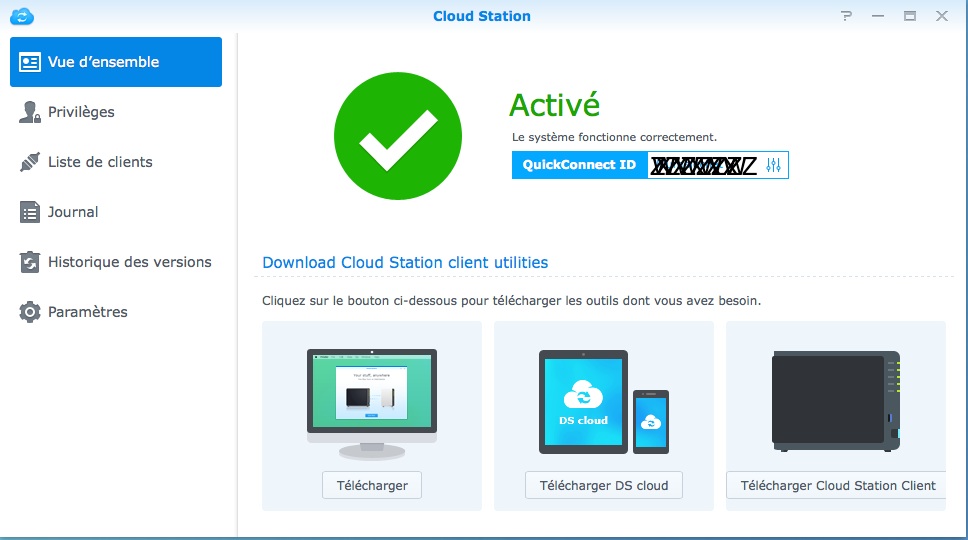Click the 'Activé' status text
968x540 pixels.
click(x=554, y=105)
